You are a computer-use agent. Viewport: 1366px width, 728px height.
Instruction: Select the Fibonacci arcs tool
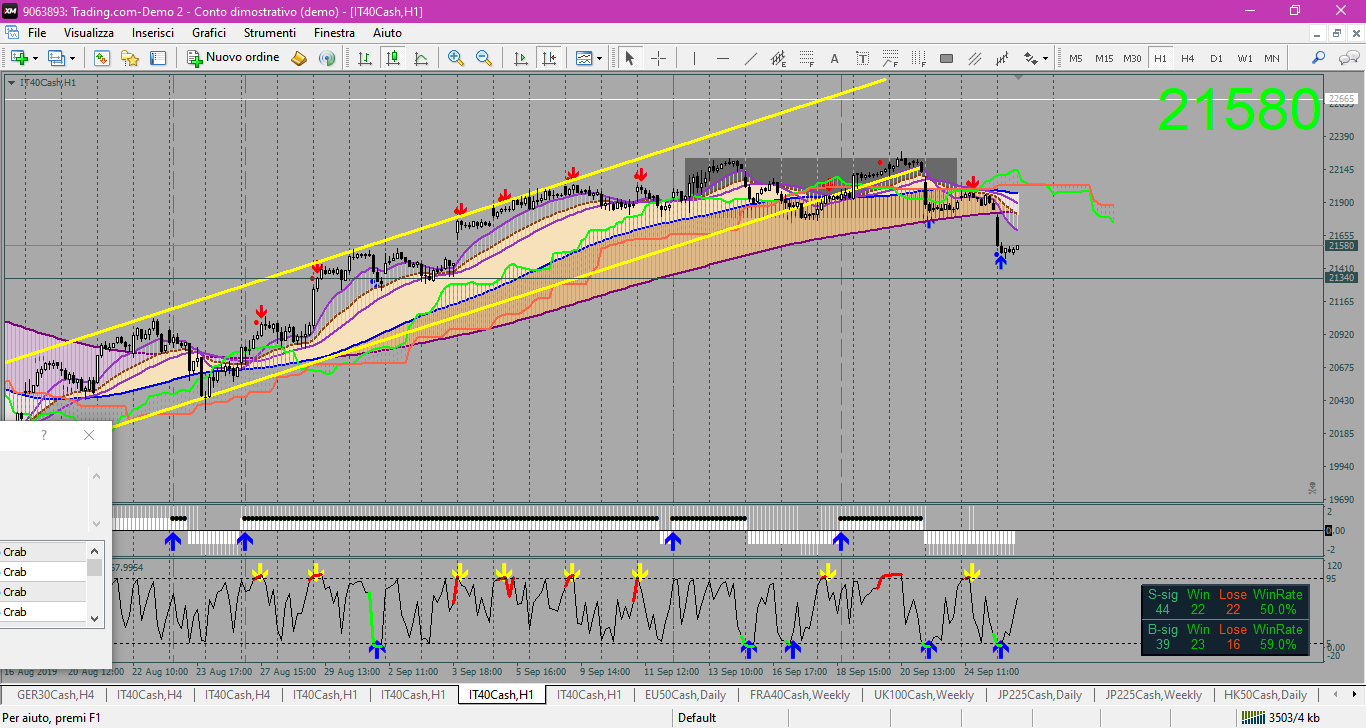click(x=891, y=58)
